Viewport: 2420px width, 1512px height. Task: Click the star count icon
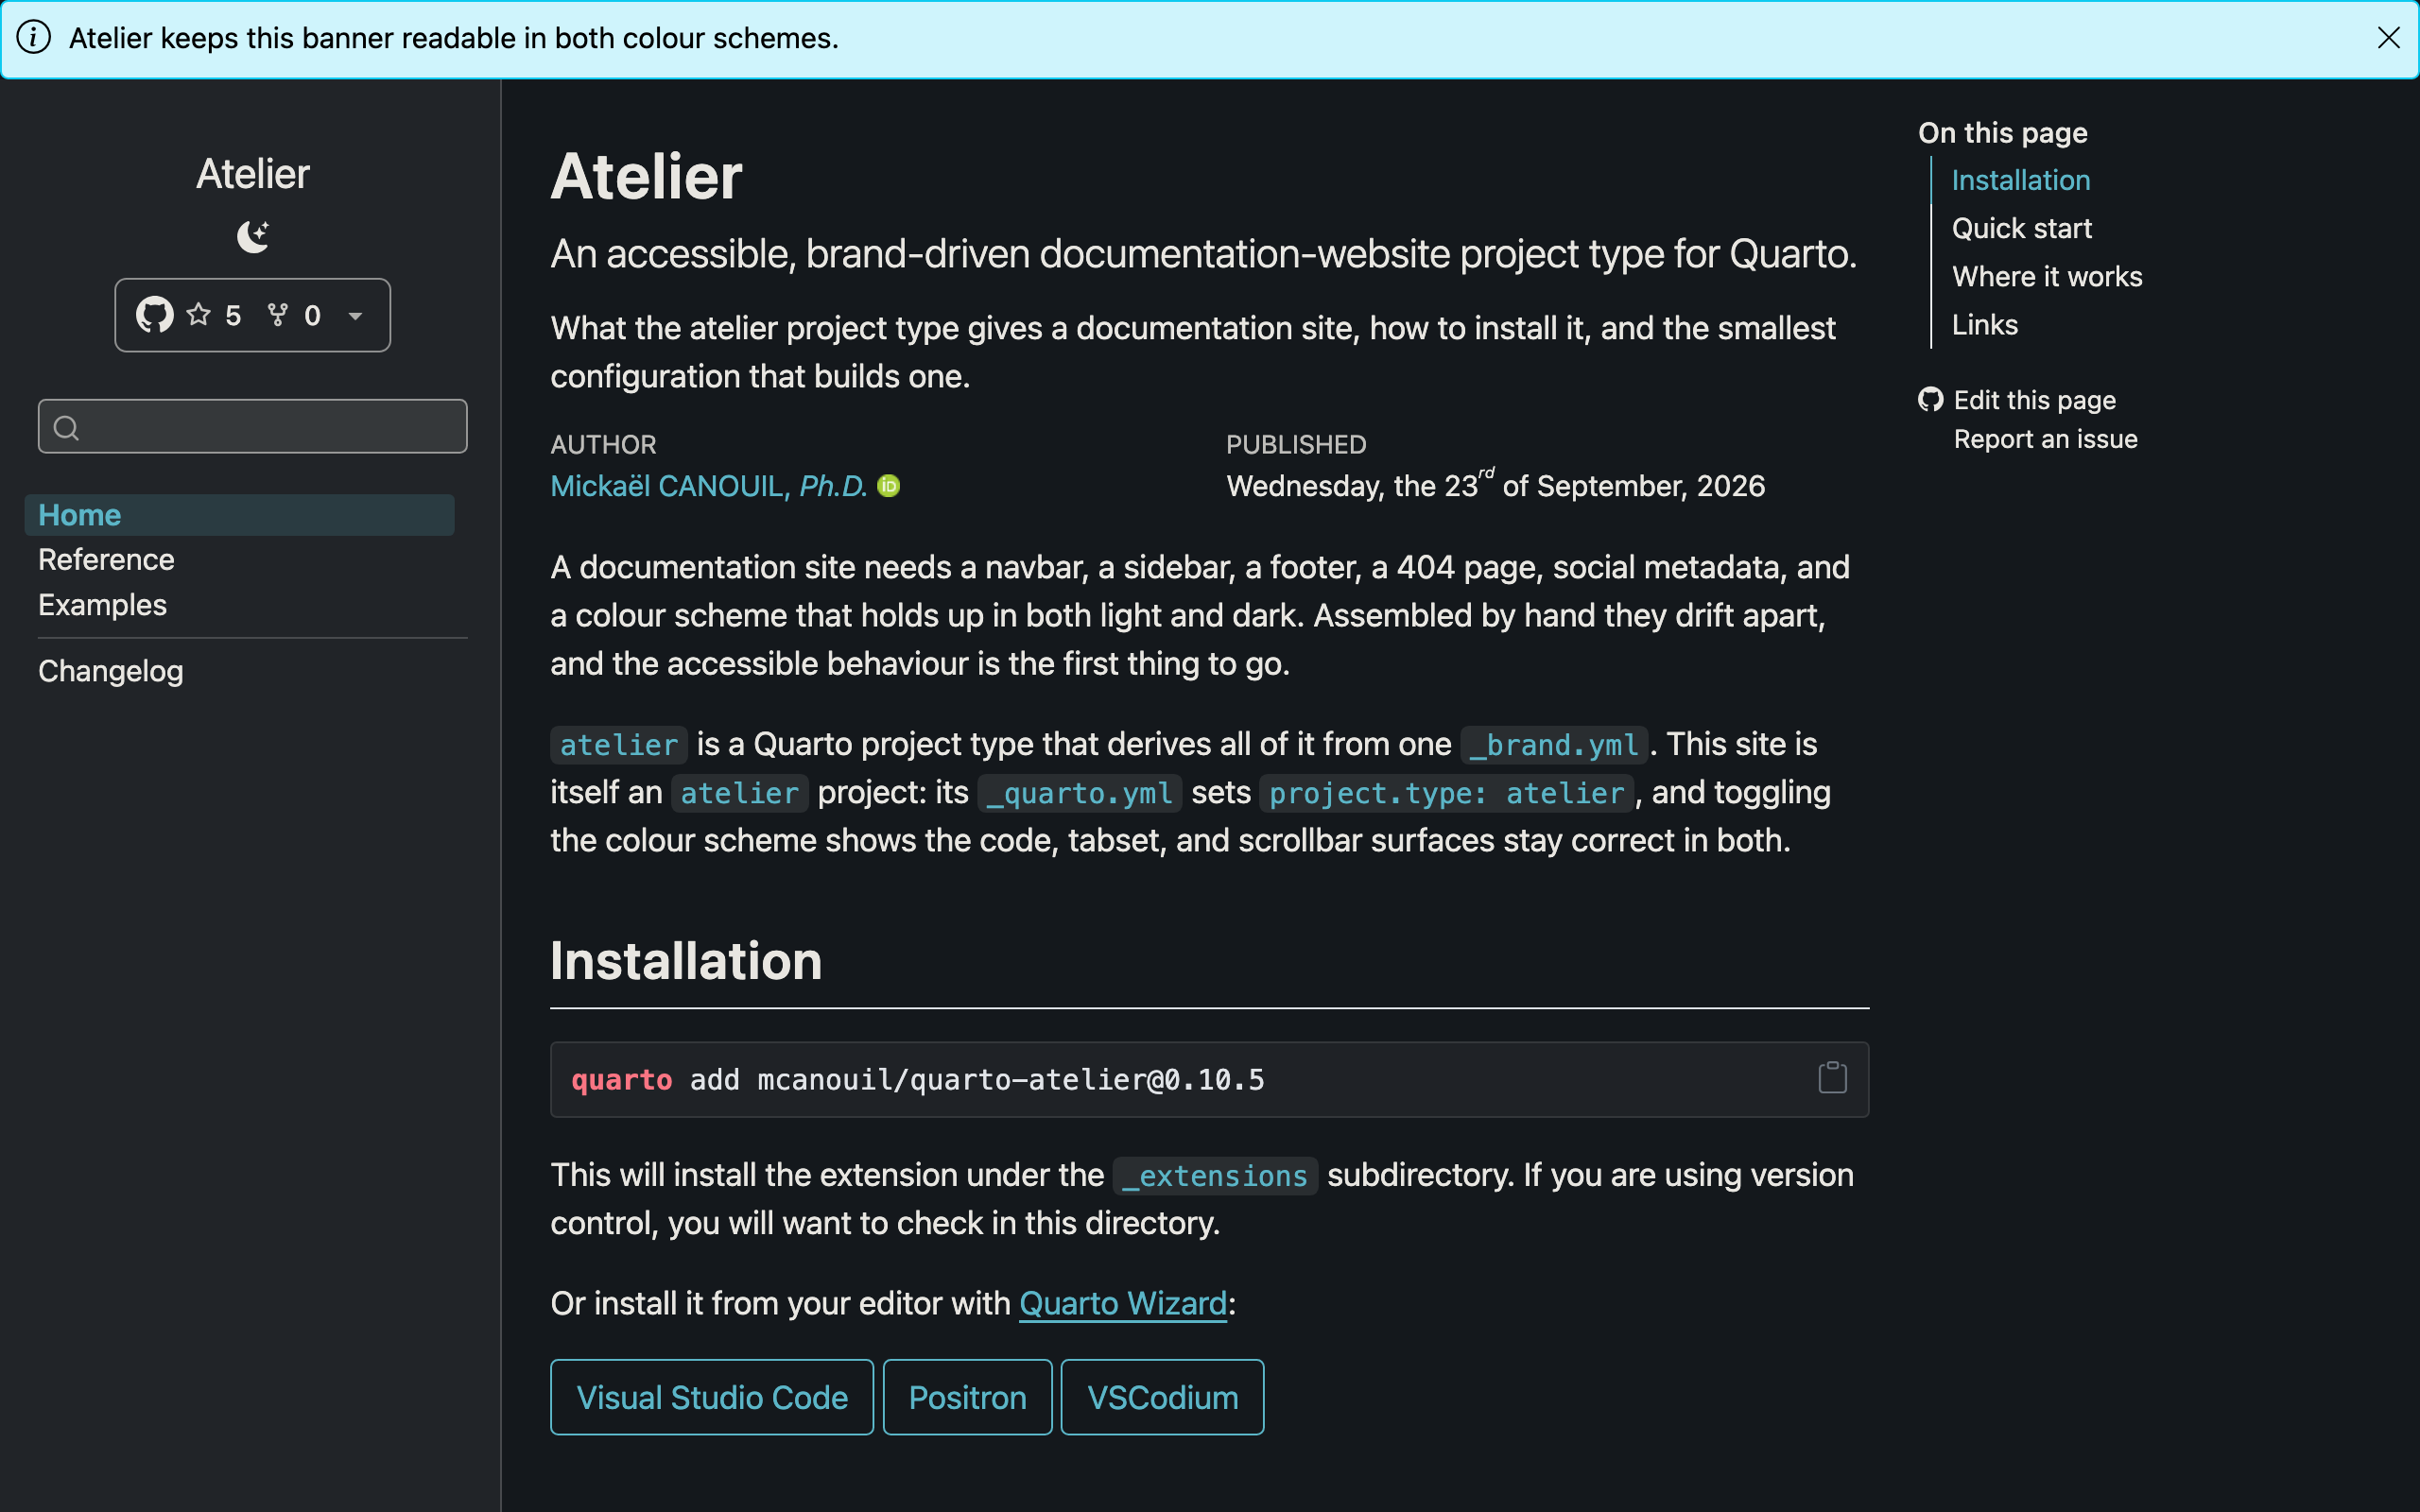click(x=199, y=315)
